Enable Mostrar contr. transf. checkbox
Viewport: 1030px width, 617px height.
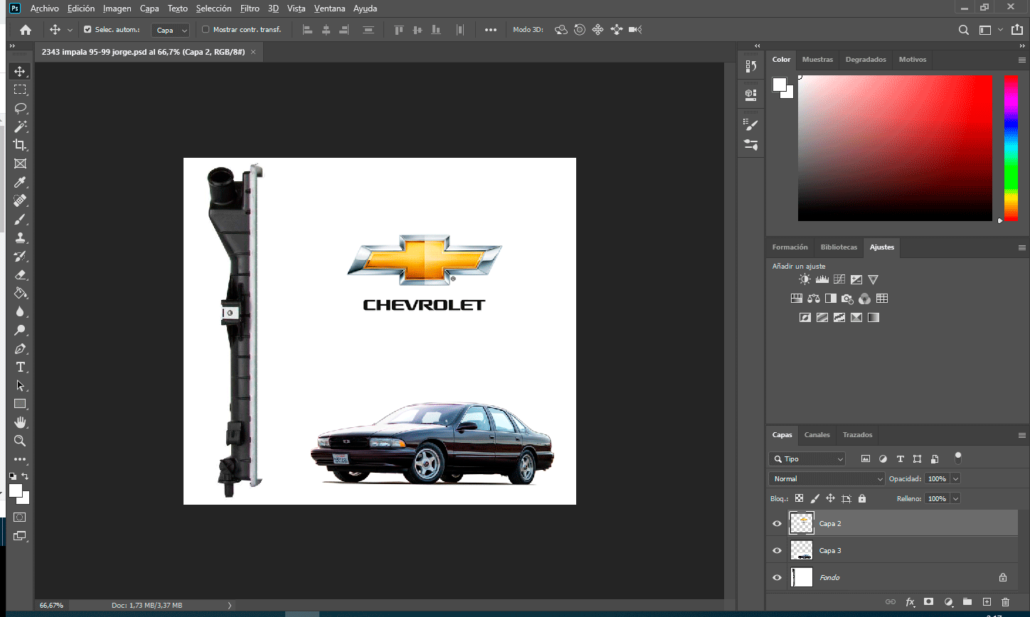point(206,30)
